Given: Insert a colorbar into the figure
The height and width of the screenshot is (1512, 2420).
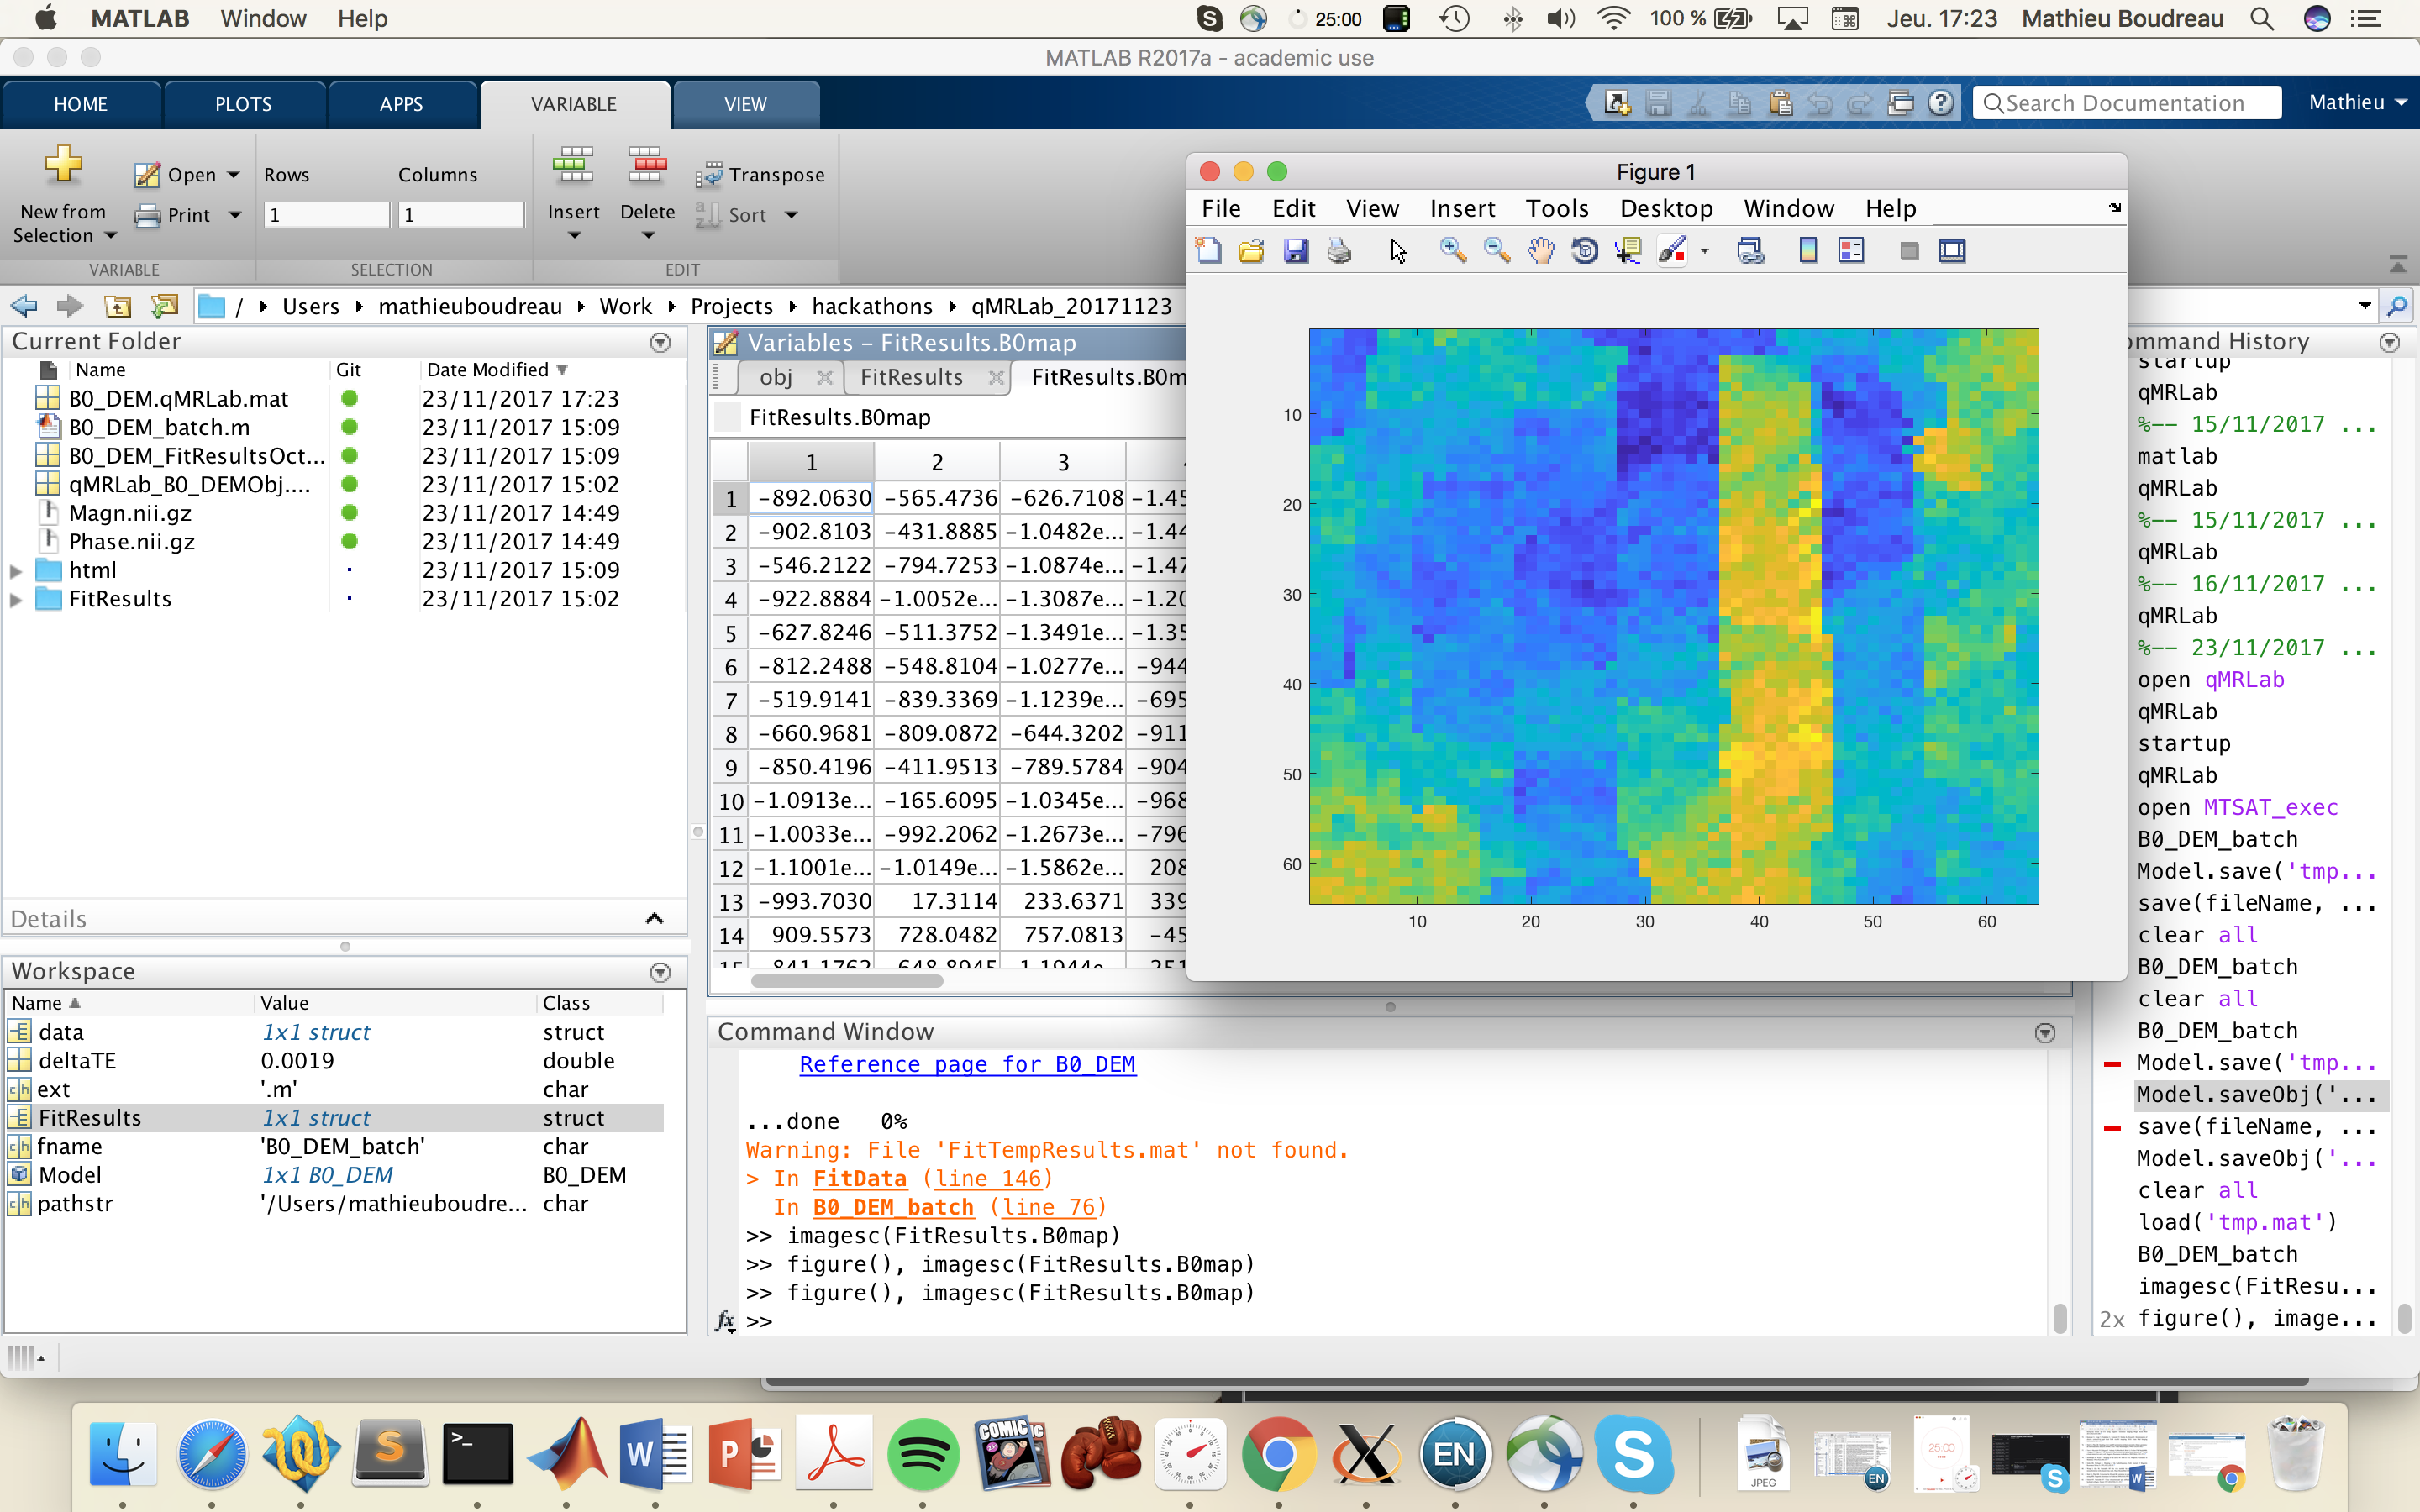Looking at the screenshot, I should [1808, 250].
